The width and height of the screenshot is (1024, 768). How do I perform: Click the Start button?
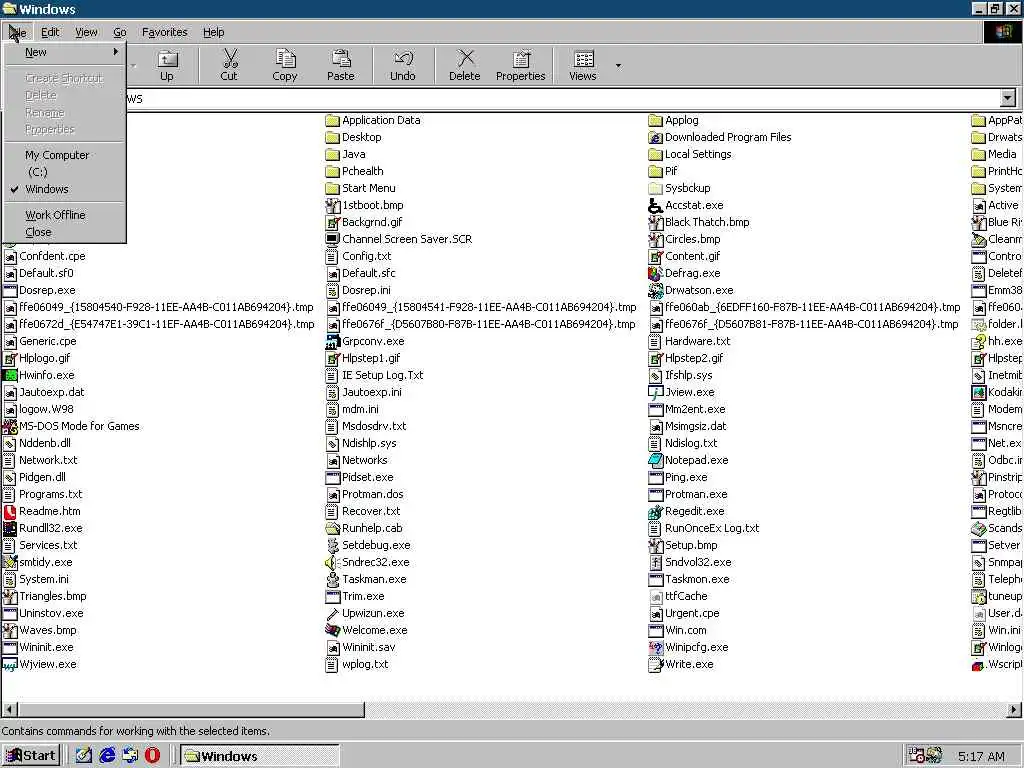31,756
